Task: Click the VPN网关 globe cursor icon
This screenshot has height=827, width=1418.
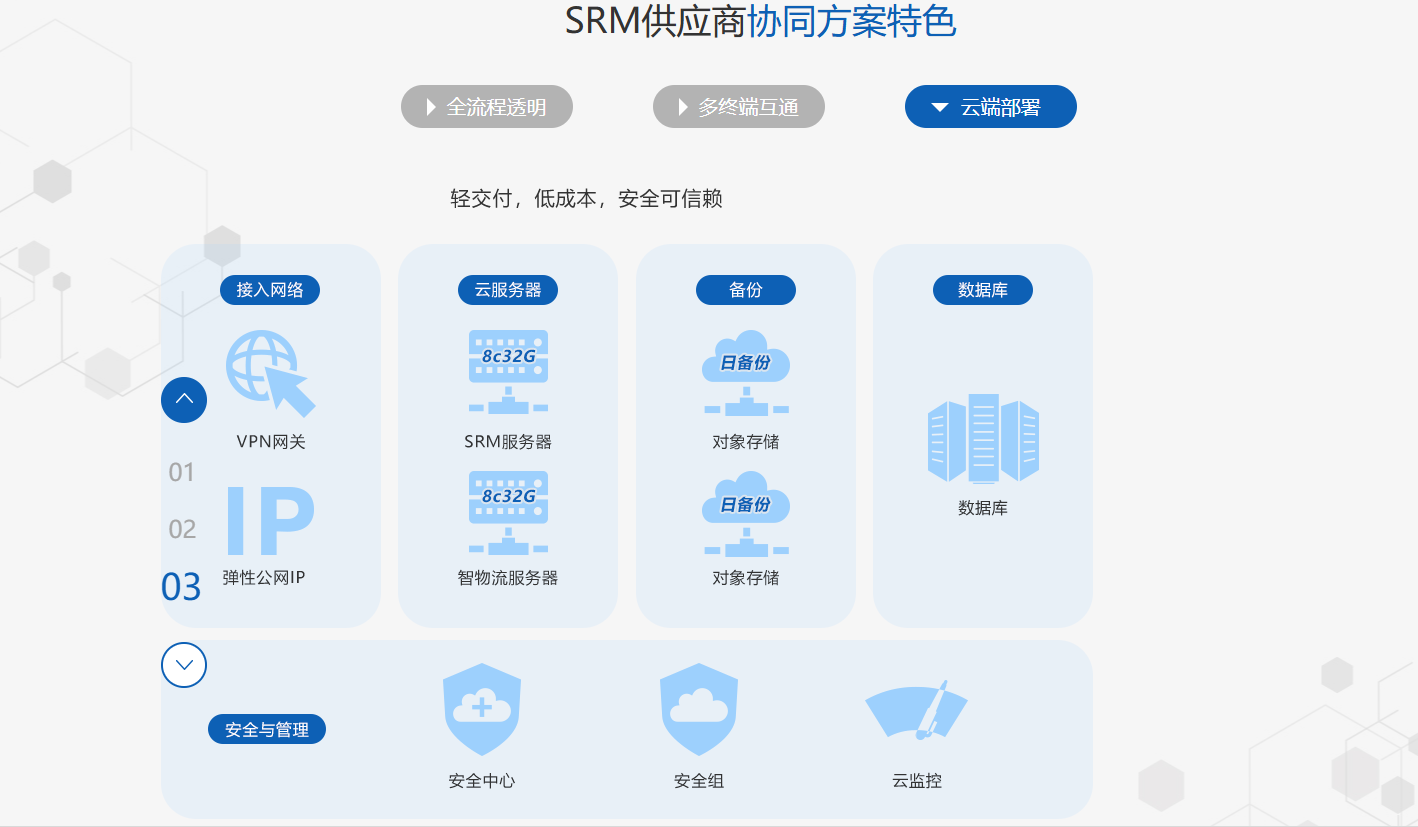Action: (x=270, y=373)
